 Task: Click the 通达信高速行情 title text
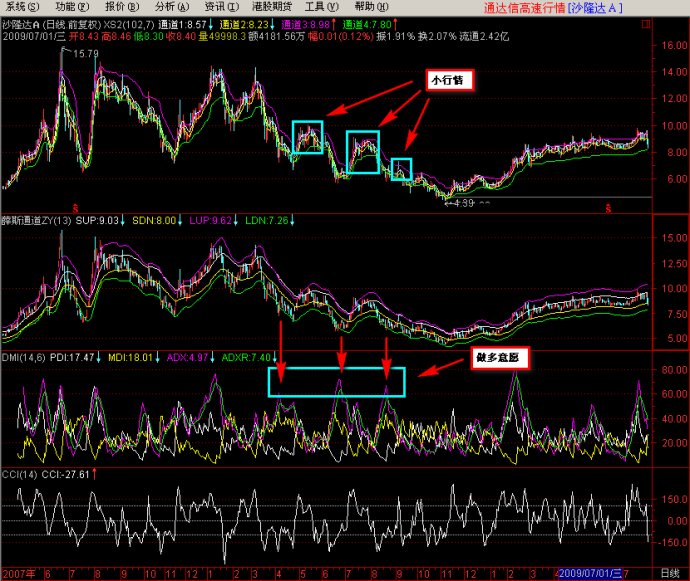[525, 8]
